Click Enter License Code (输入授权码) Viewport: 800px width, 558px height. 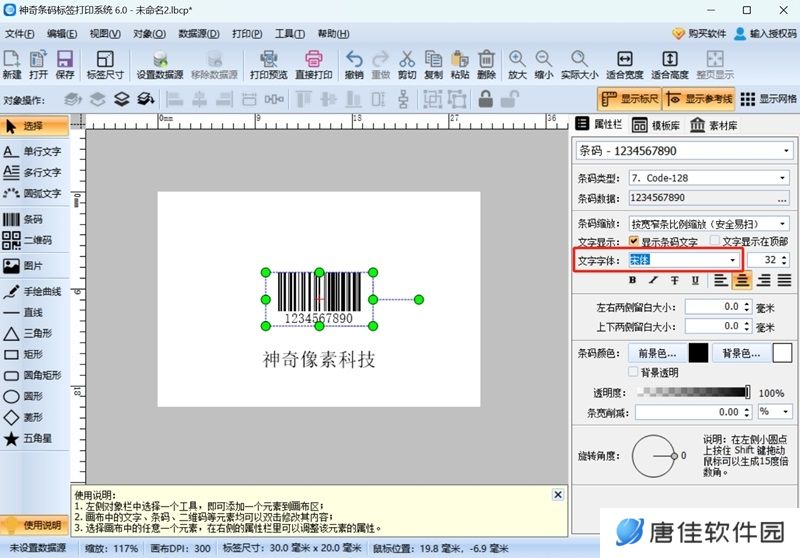click(765, 34)
